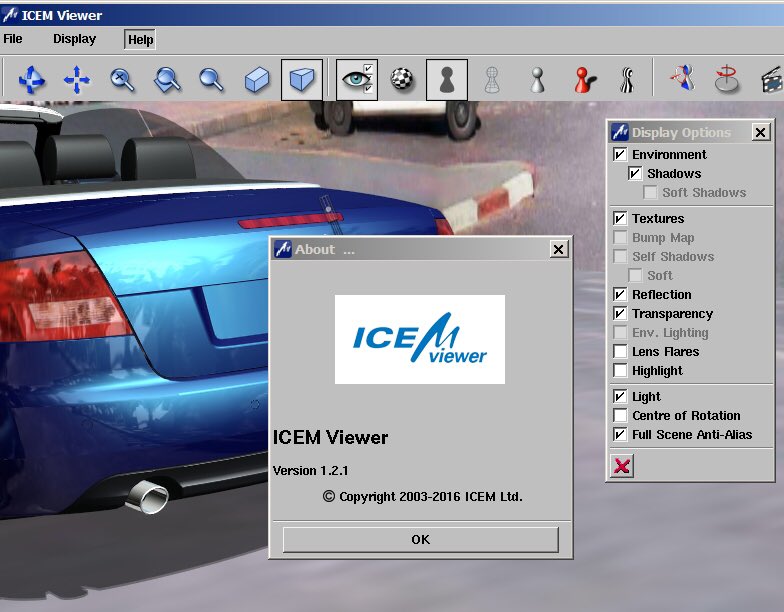
Task: Select the blue rotate view tool
Action: pos(32,80)
